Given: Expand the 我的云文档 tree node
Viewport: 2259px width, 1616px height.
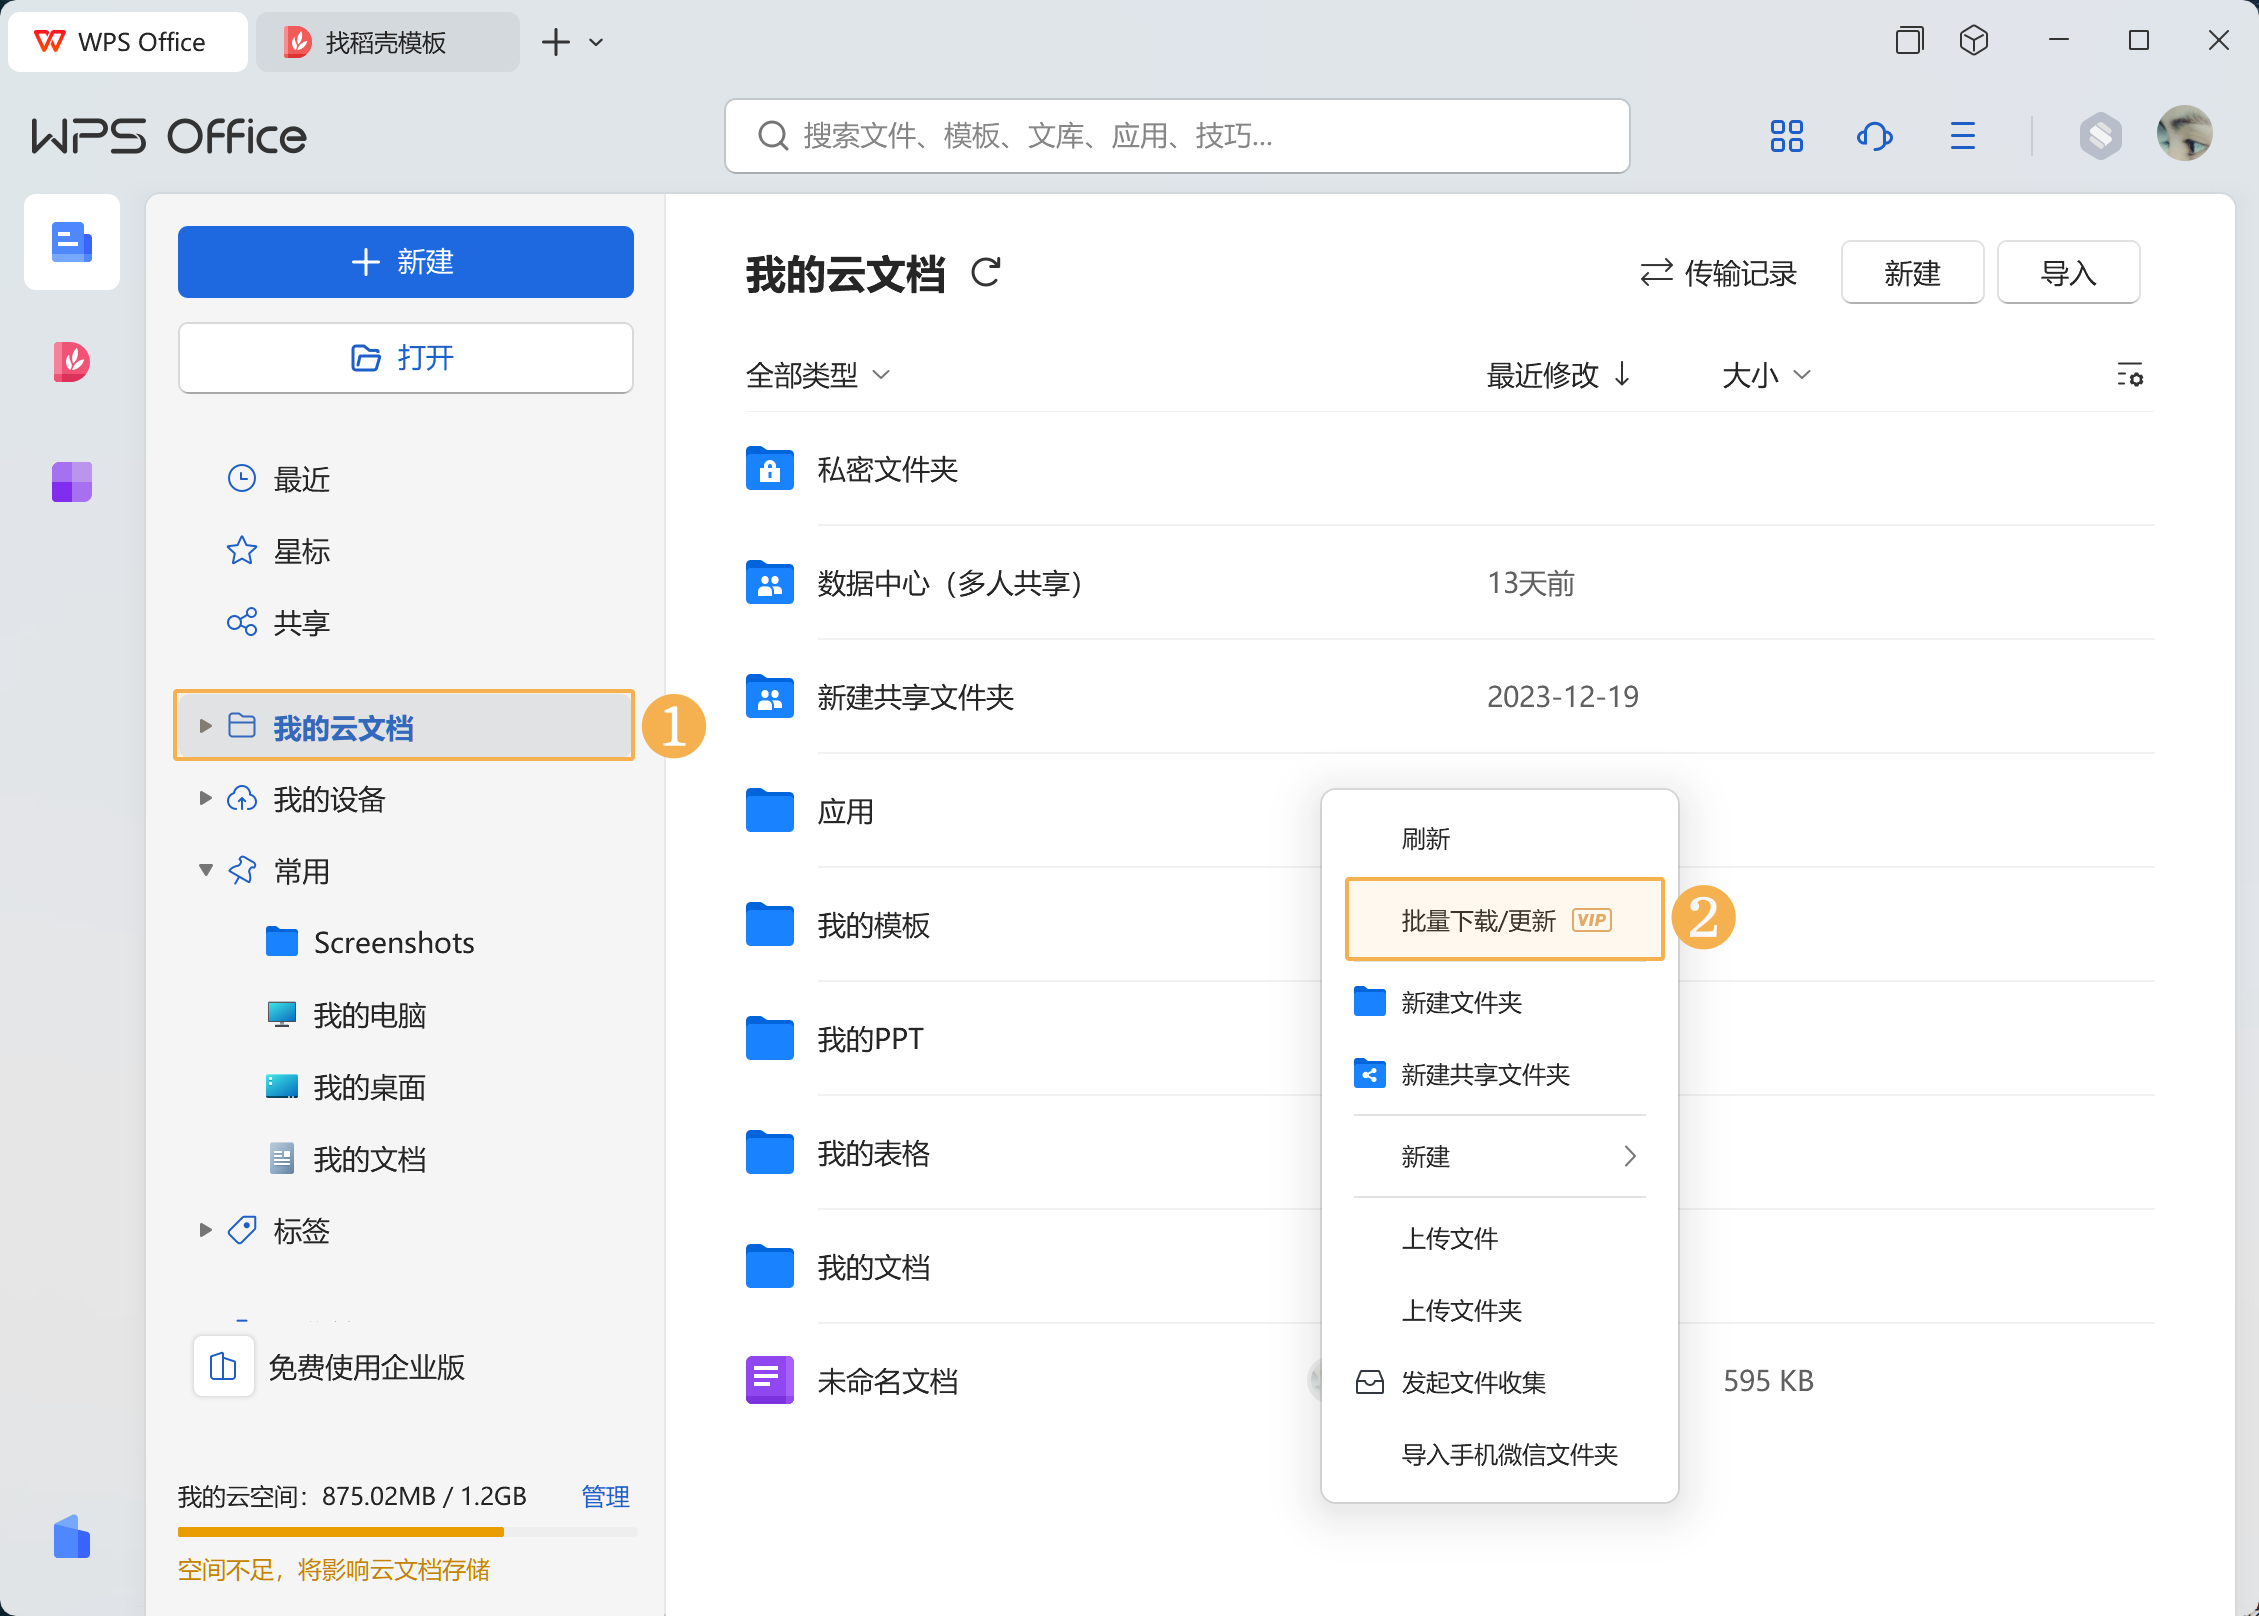Looking at the screenshot, I should (x=205, y=726).
